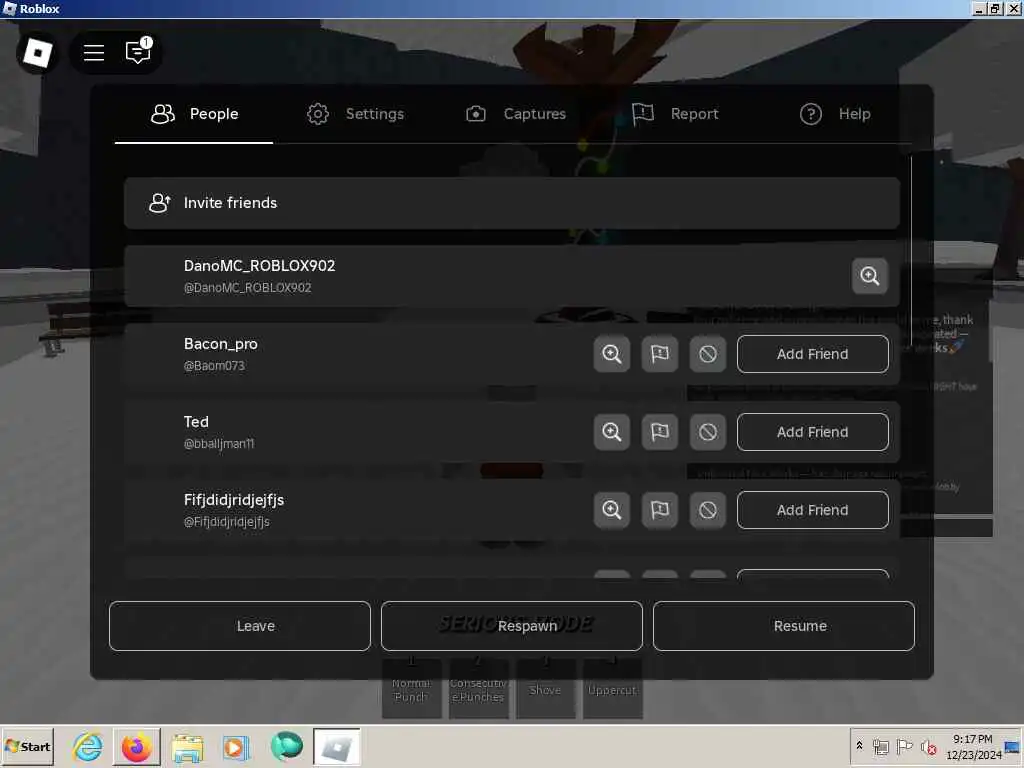Report Ted using flag icon

[x=660, y=432]
